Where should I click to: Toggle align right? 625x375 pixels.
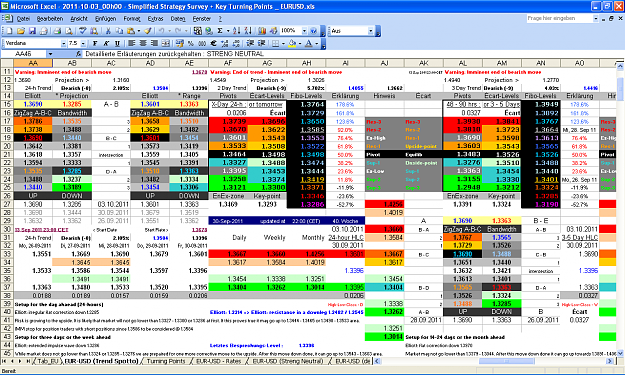pos(154,43)
